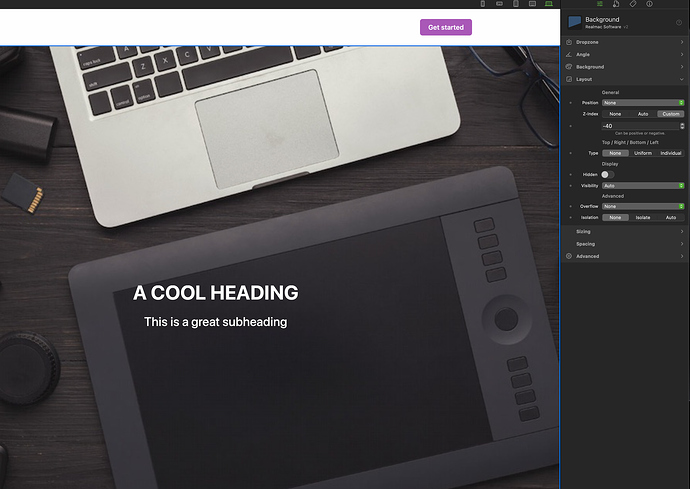
Task: Click the breakpoint dot beside Overflow
Action: point(571,206)
